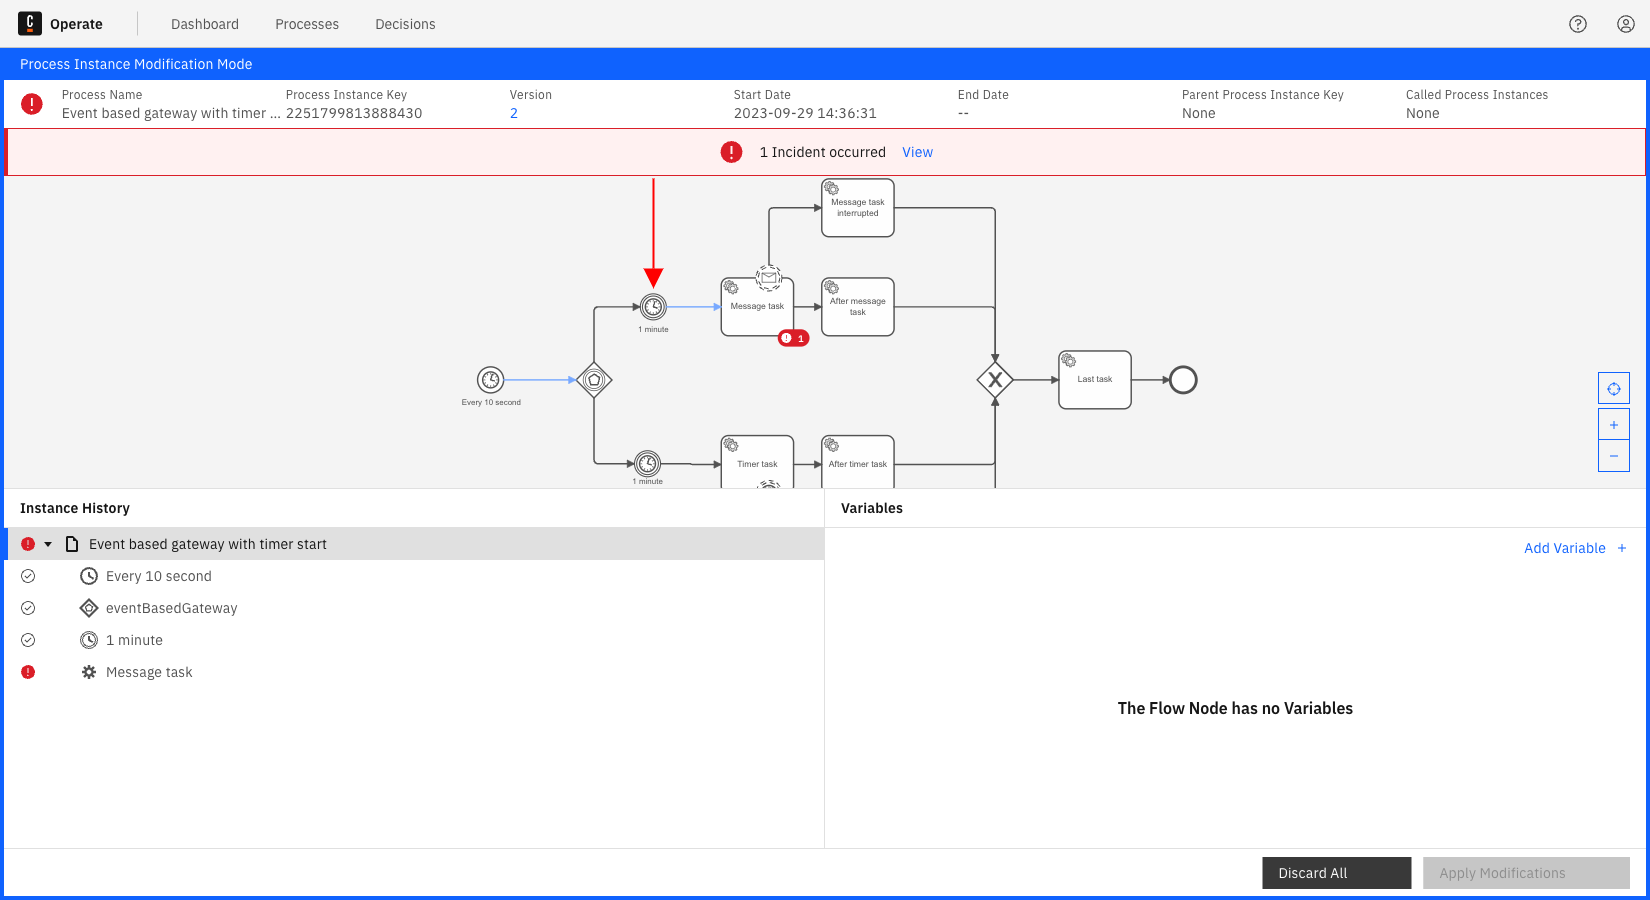Navigate to the Dashboard
Viewport: 1650px width, 900px height.
point(204,24)
